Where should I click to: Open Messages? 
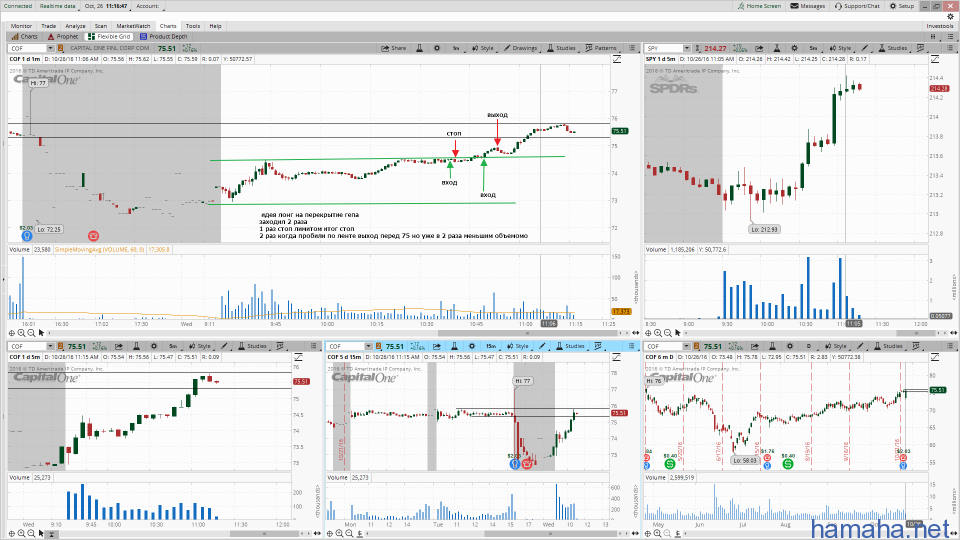(808, 6)
